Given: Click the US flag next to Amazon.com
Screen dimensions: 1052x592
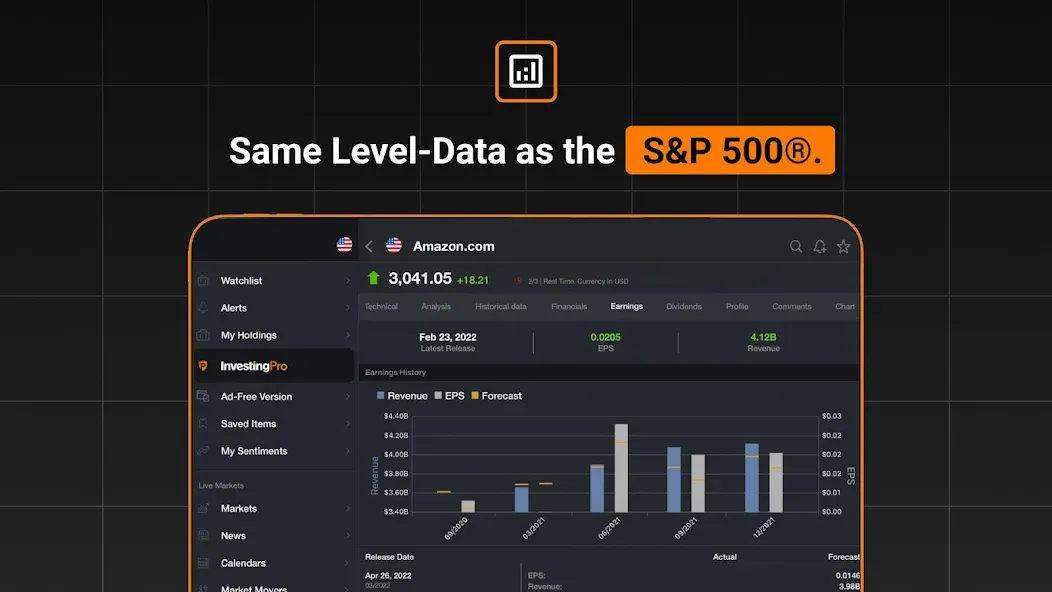Looking at the screenshot, I should coord(394,245).
